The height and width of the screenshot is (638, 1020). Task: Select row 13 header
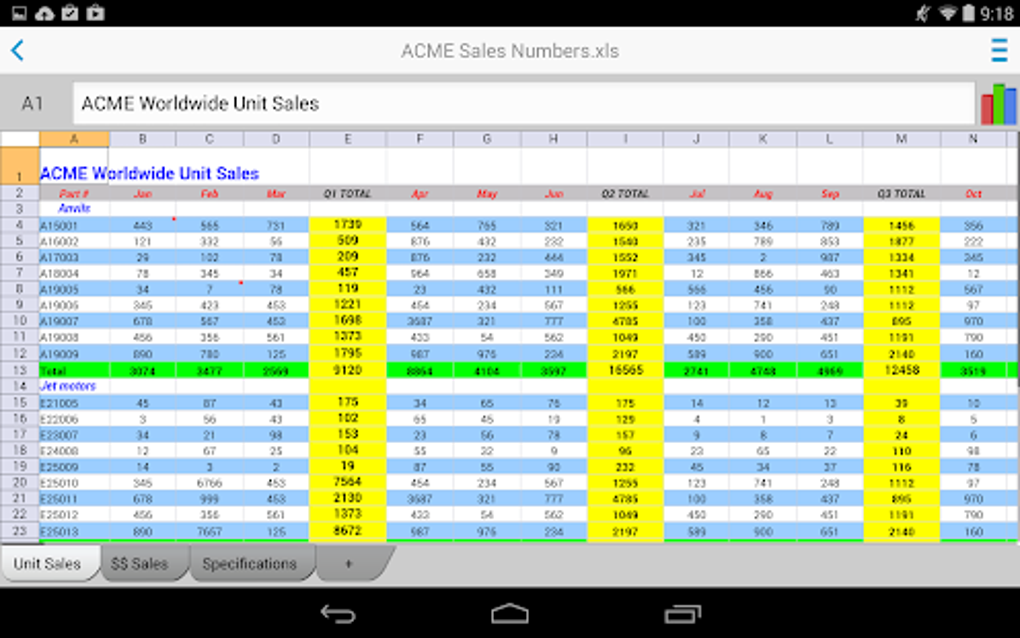tap(20, 370)
